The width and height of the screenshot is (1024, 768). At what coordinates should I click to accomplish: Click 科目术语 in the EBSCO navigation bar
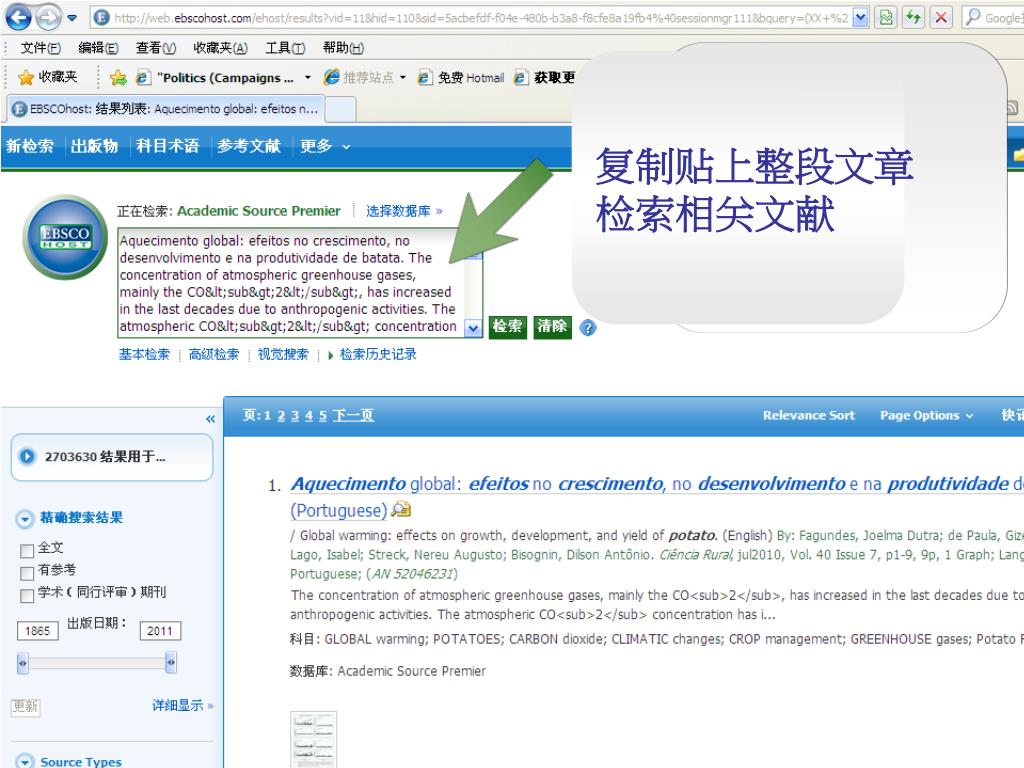[x=168, y=146]
